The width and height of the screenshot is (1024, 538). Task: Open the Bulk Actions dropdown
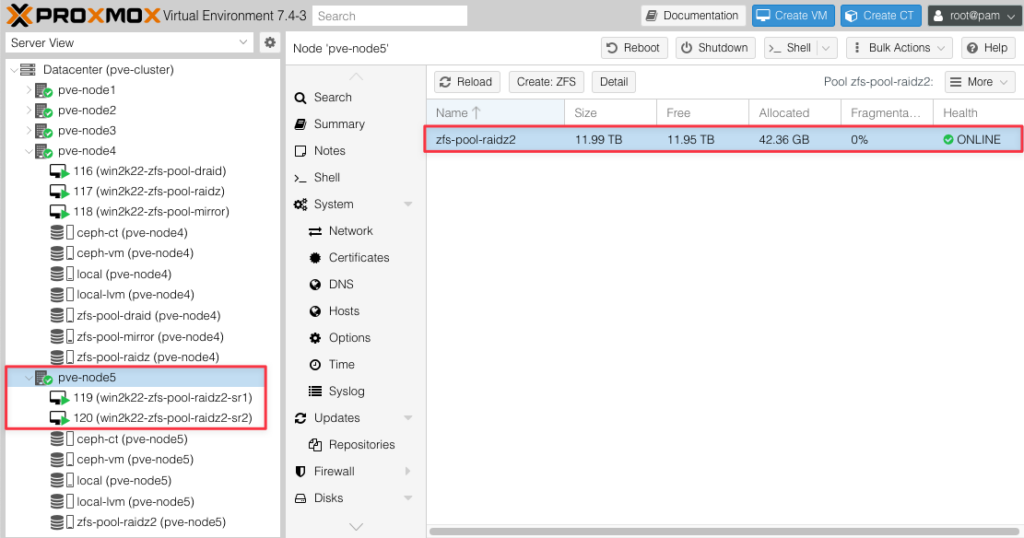[x=899, y=48]
